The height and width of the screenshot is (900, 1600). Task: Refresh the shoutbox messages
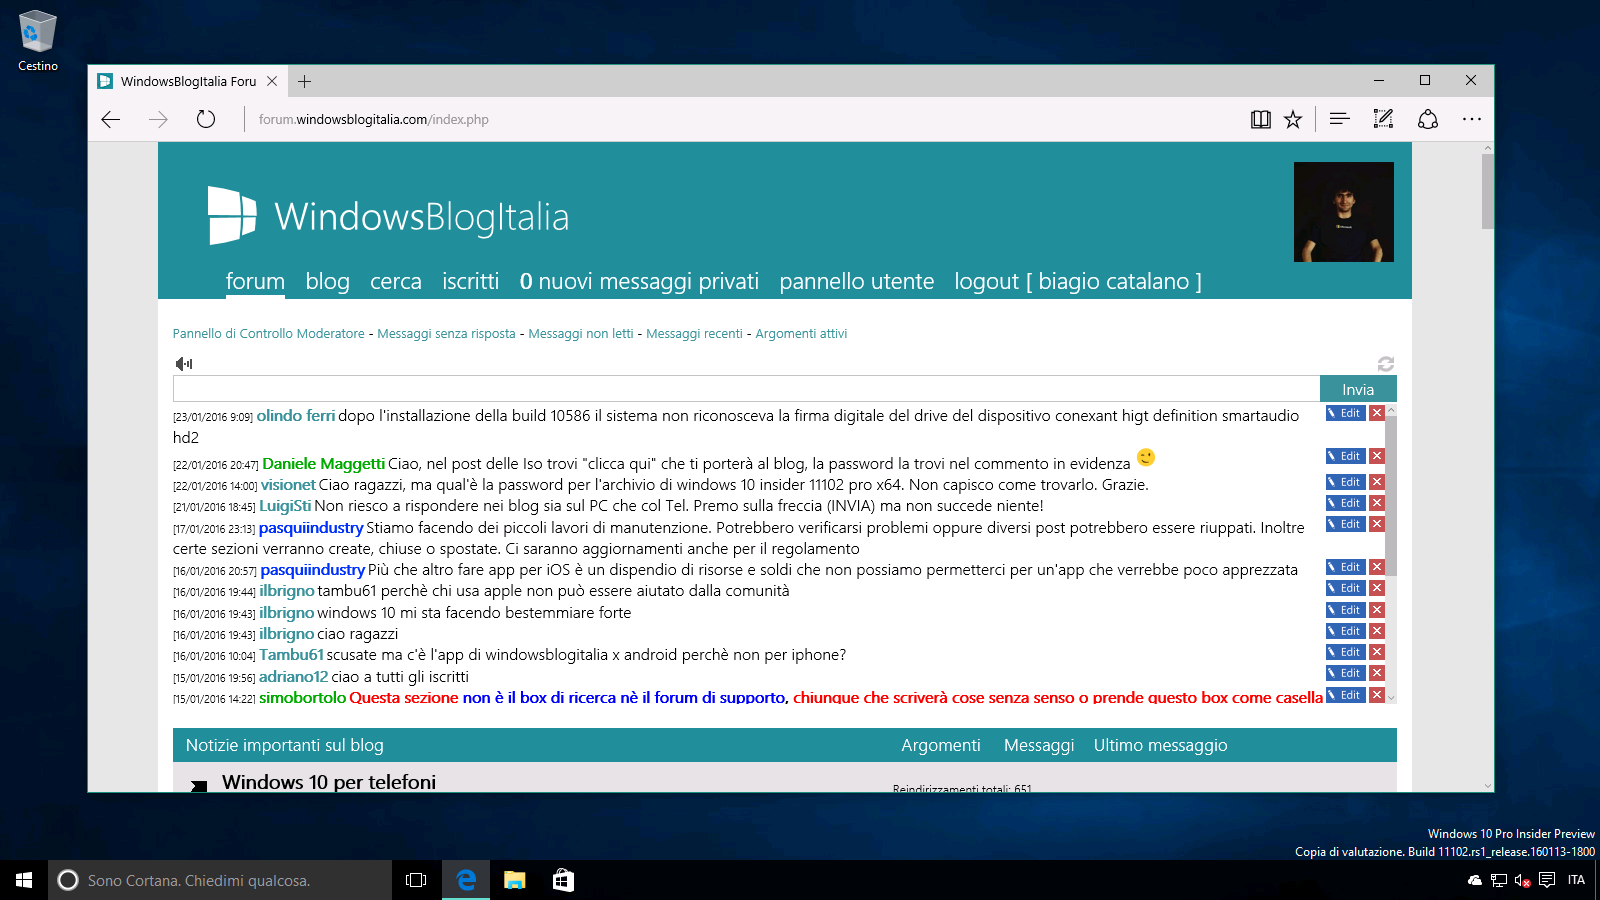tap(1386, 364)
